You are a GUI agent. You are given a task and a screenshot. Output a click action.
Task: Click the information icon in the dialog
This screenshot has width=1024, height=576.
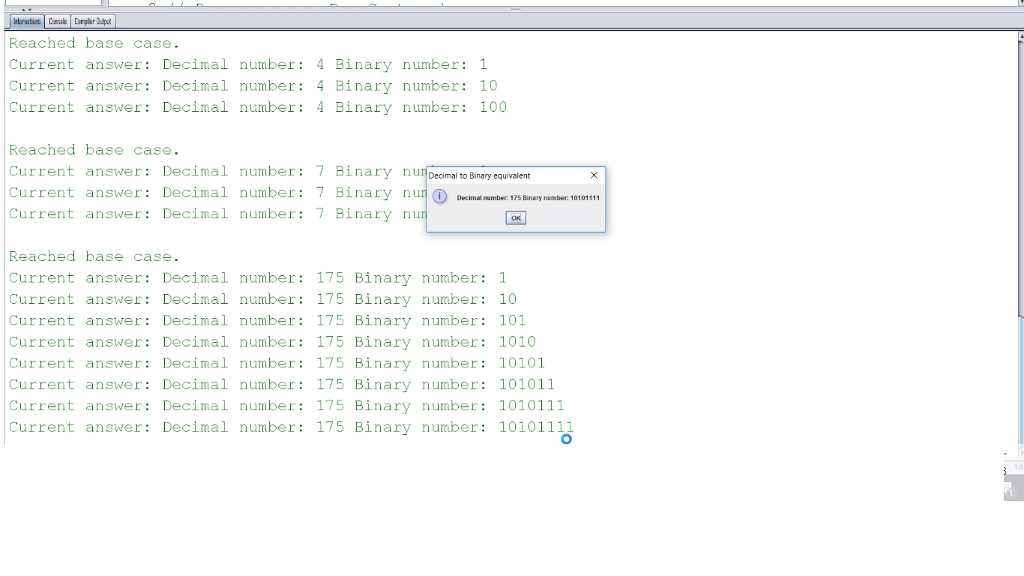click(440, 197)
